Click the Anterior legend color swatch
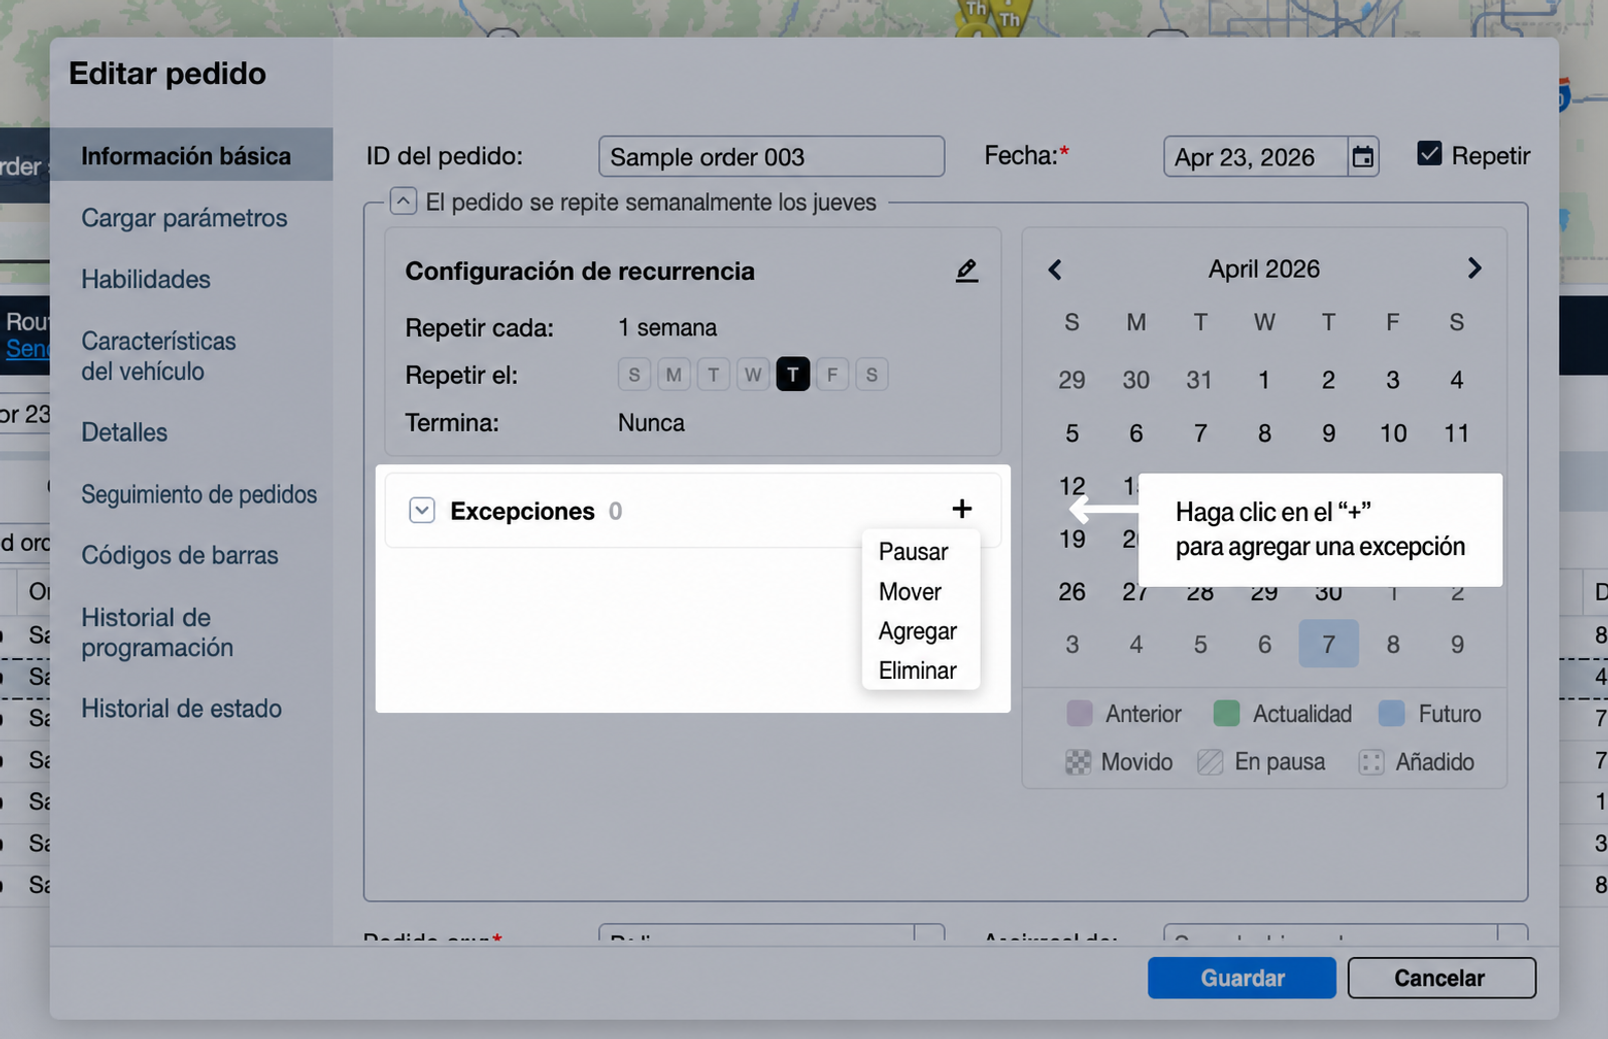The height and width of the screenshot is (1039, 1608). [x=1079, y=713]
